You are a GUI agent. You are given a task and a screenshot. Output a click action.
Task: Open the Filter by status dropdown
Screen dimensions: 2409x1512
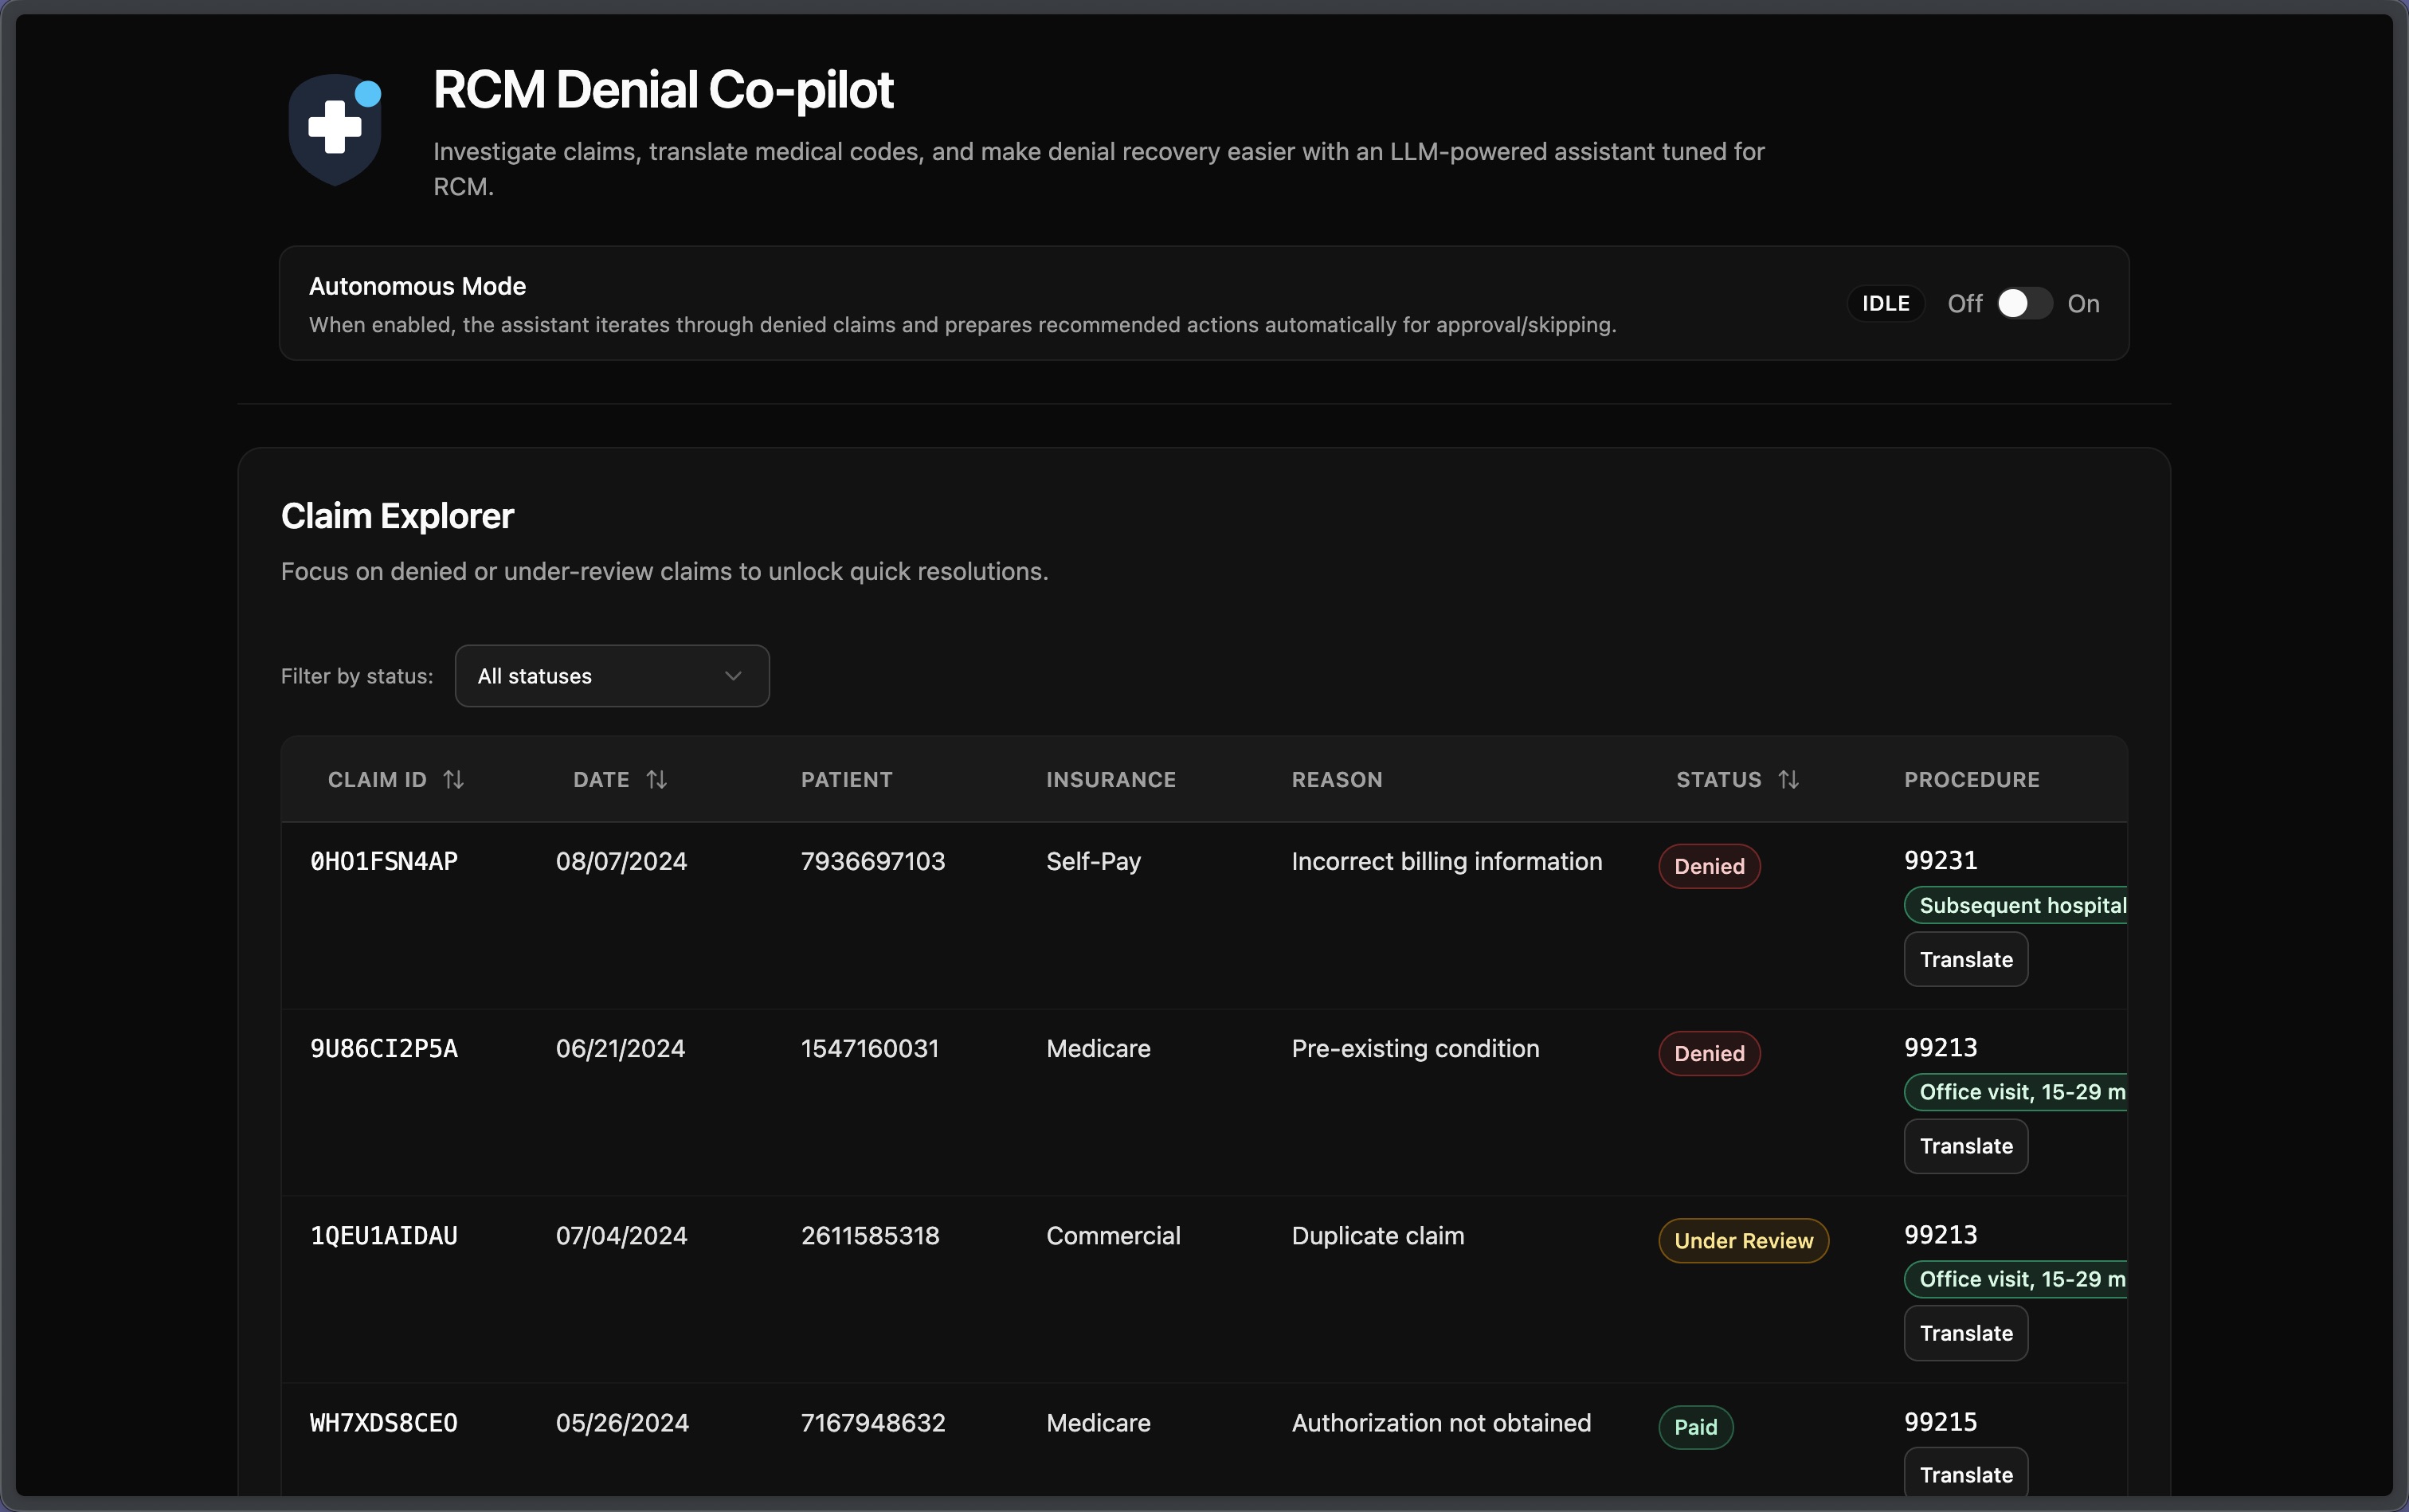click(611, 676)
